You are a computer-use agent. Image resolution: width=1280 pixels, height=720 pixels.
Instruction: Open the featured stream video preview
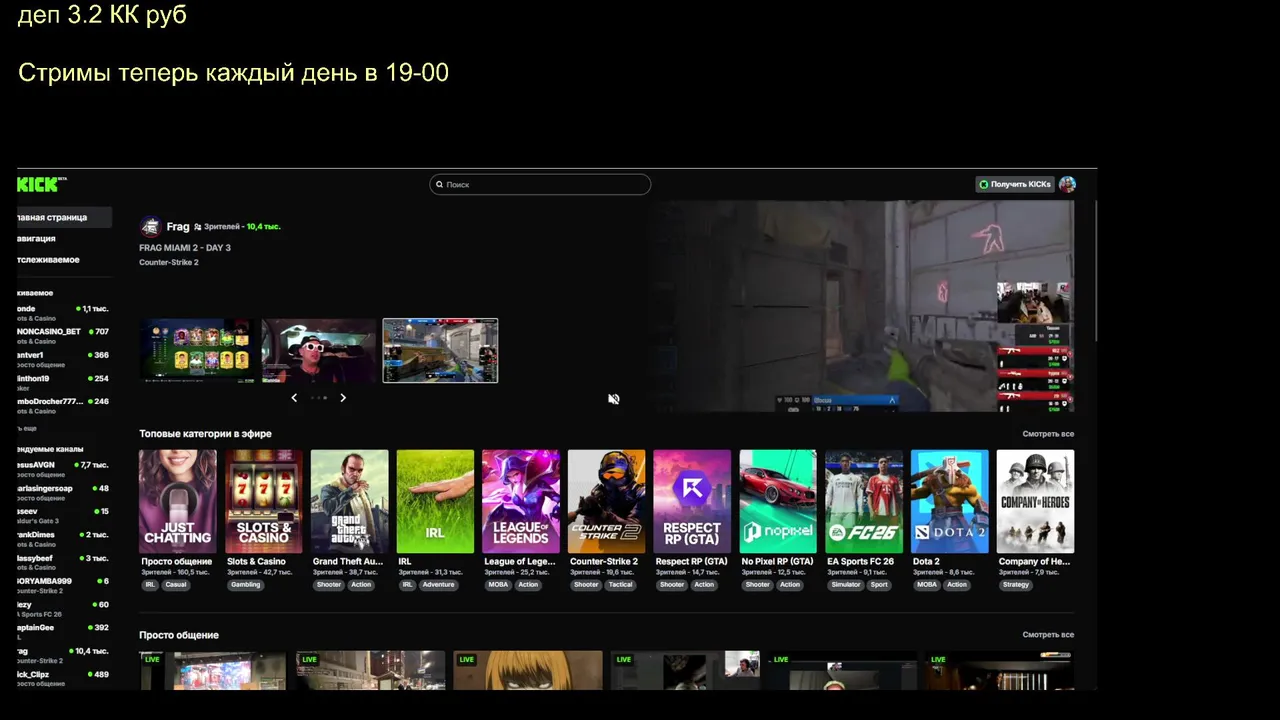[x=862, y=306]
